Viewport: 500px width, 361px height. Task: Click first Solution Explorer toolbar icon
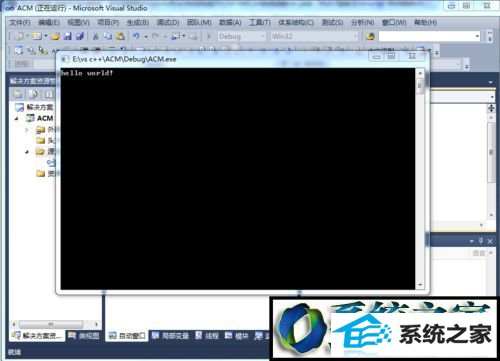(17, 94)
